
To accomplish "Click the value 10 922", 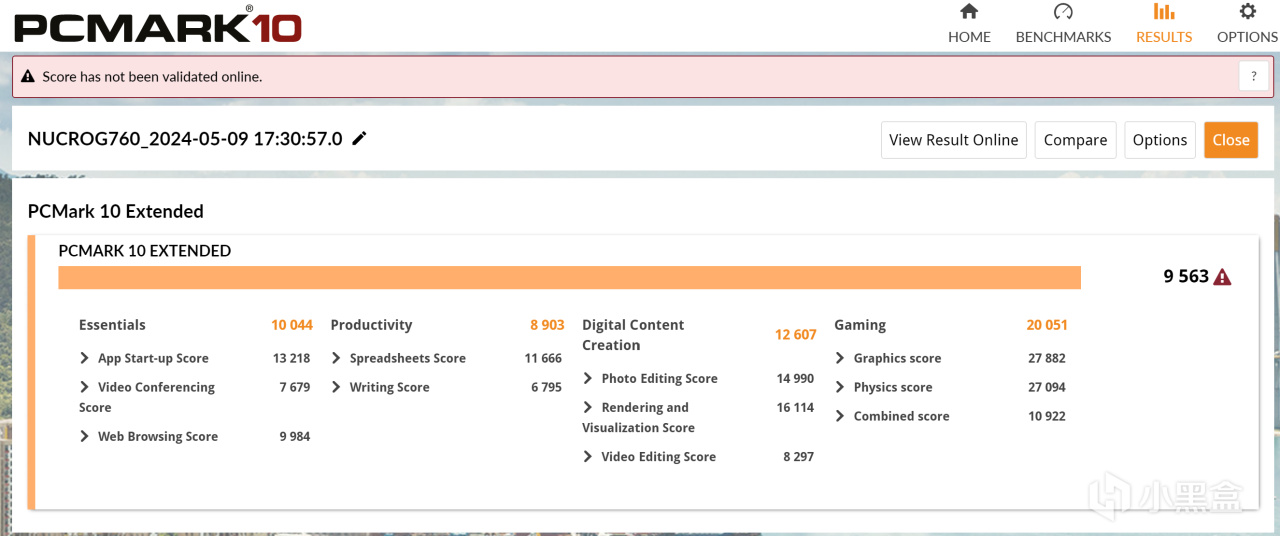I will coord(1047,416).
